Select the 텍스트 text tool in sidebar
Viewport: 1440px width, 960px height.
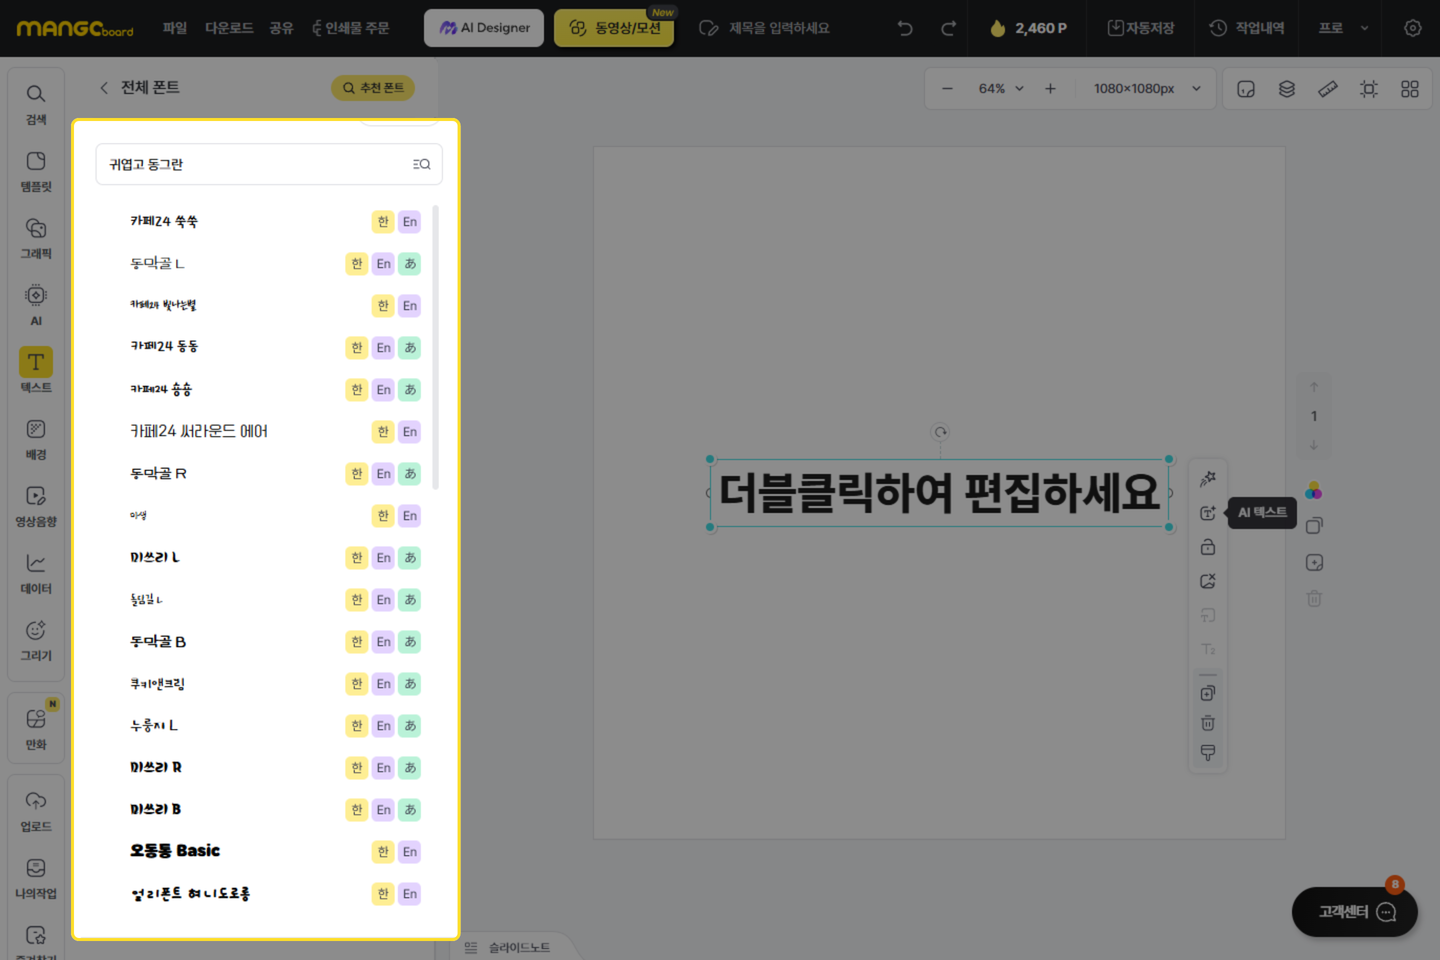(36, 371)
